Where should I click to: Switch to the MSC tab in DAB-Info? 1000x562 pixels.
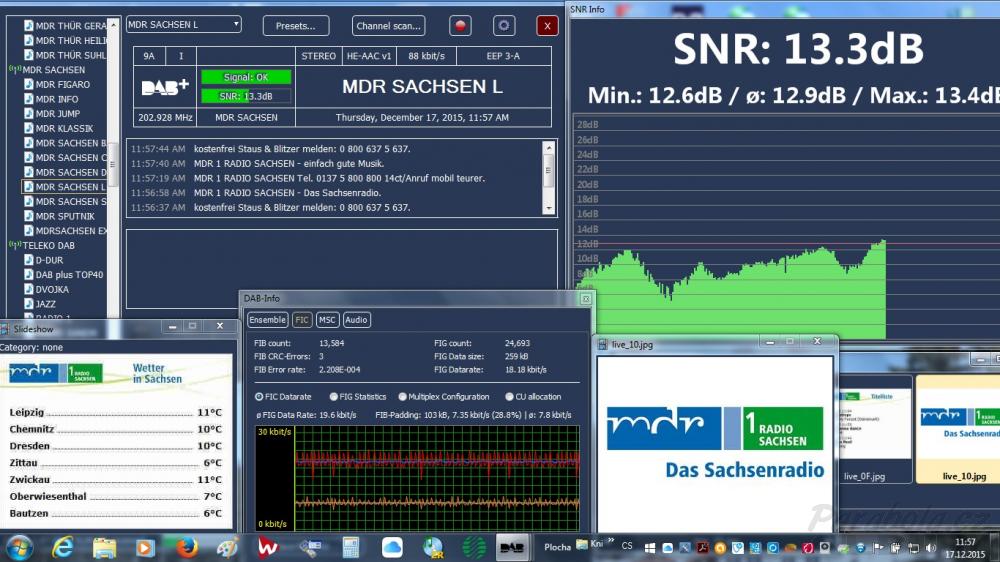coord(327,320)
